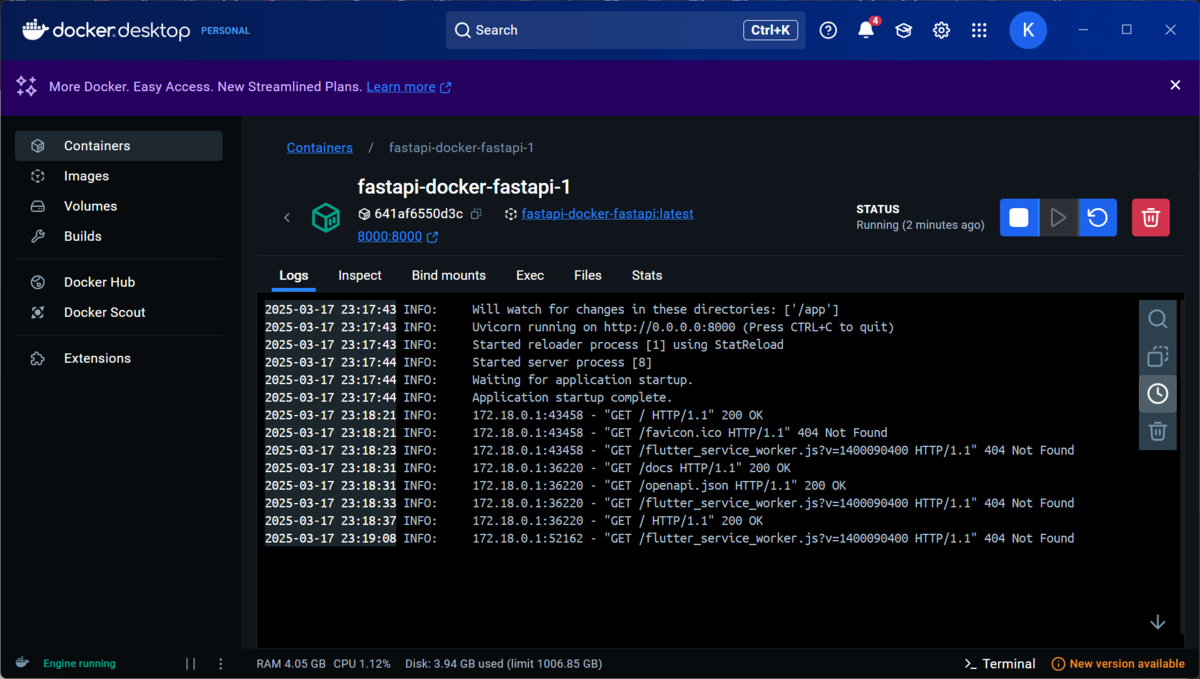Click the Learn more link
Image resolution: width=1200 pixels, height=679 pixels.
[x=409, y=87]
